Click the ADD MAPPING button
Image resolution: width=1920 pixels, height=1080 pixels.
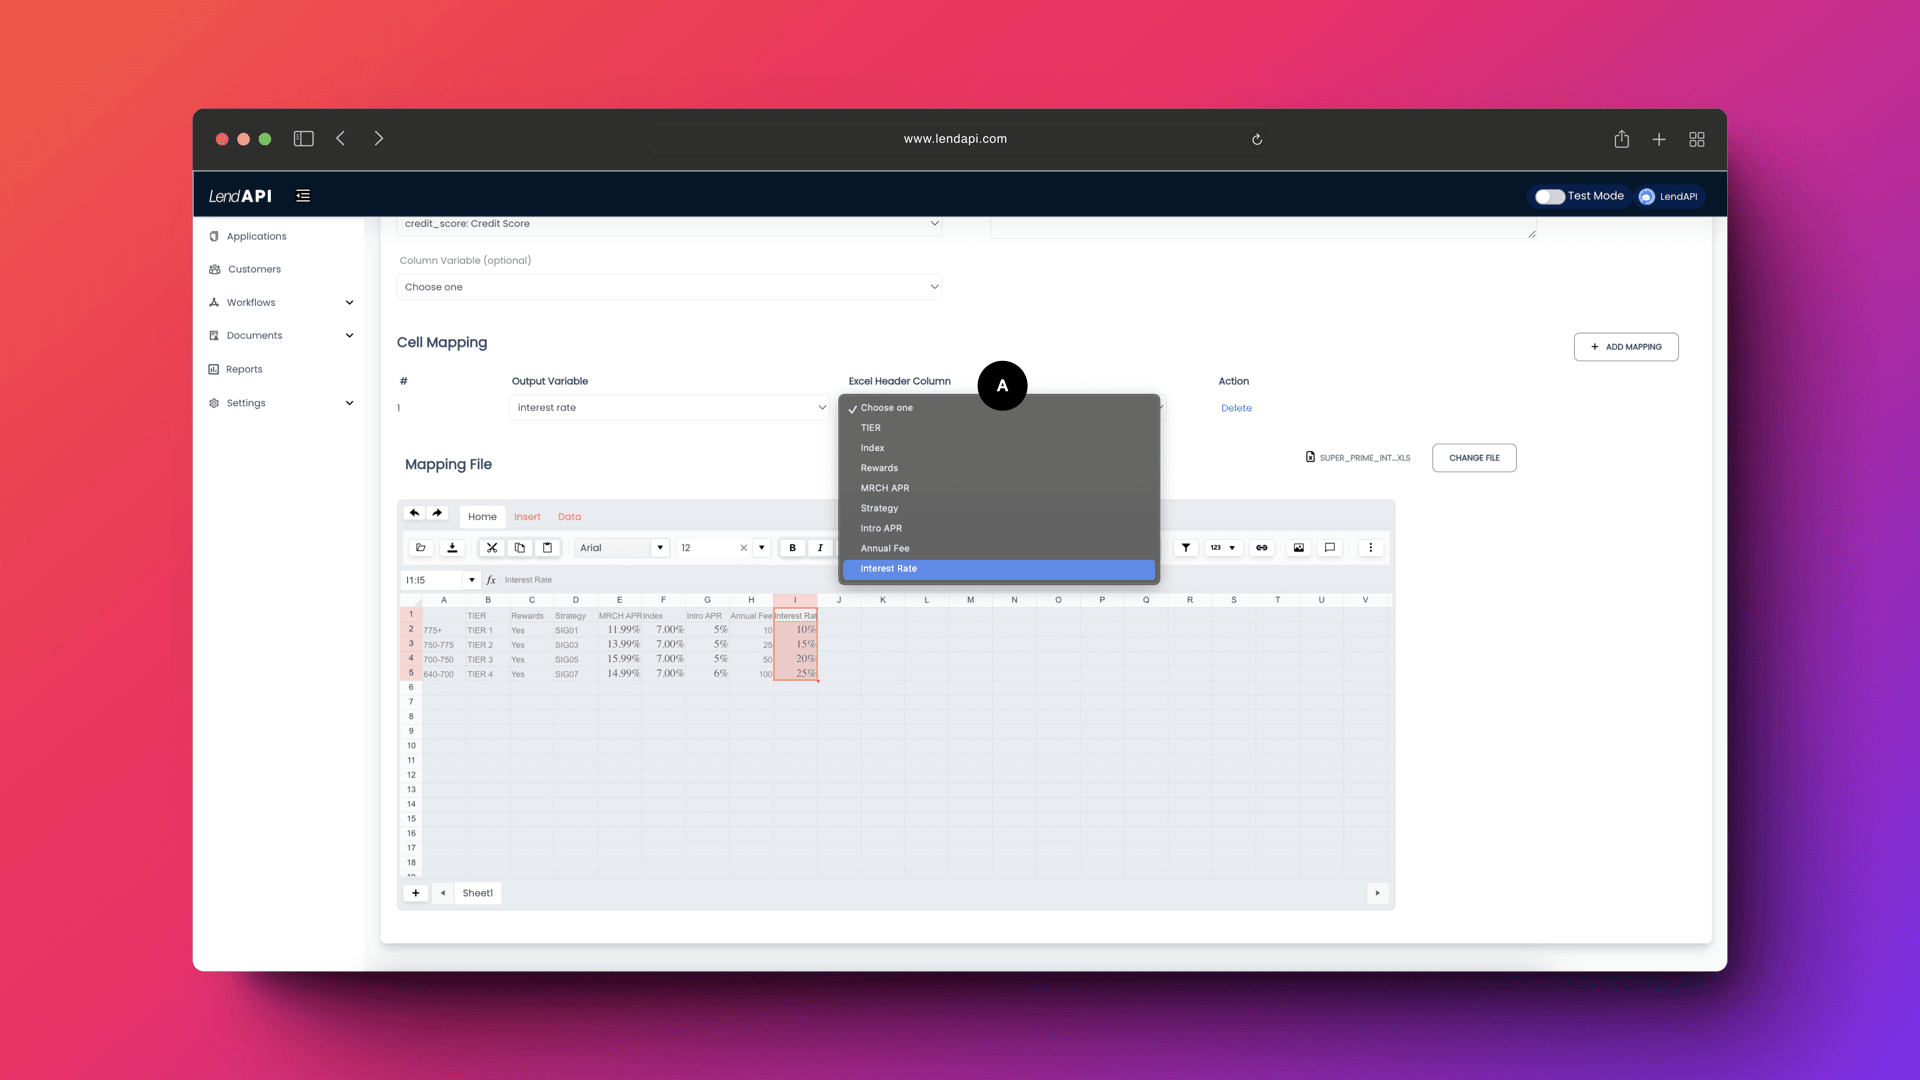[1626, 347]
